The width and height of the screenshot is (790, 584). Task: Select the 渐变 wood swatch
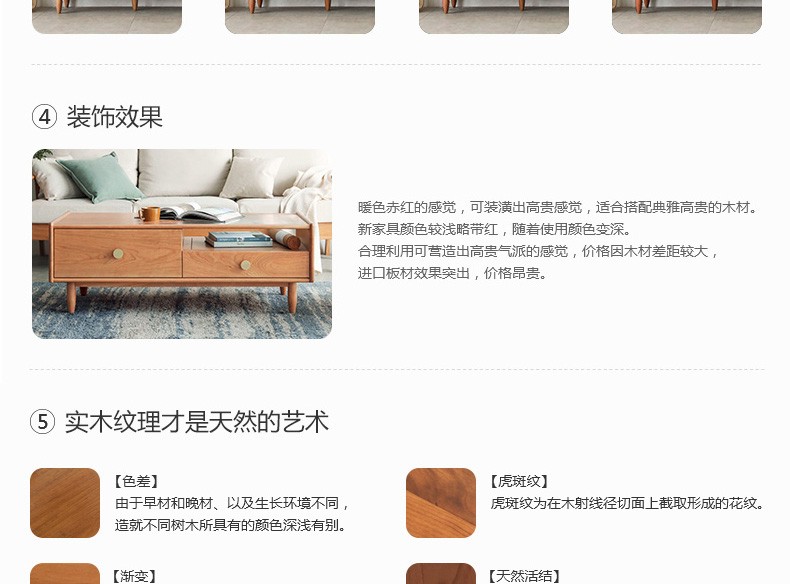(65, 573)
